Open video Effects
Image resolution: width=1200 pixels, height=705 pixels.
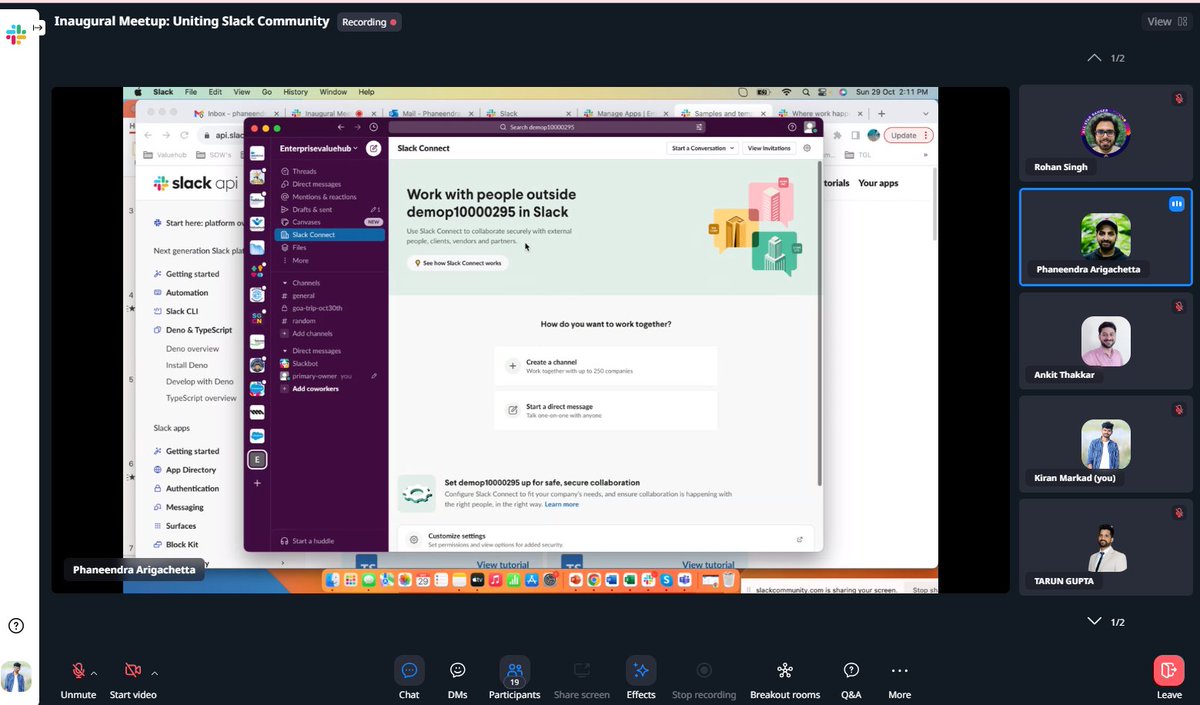(x=641, y=678)
